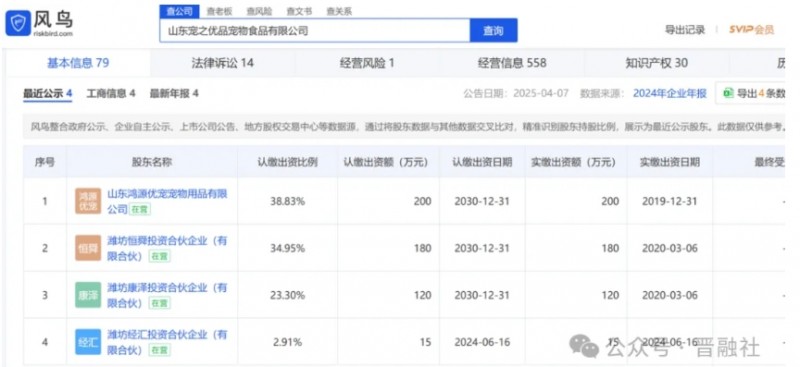Select the 查关系 search tab
Screen dimensions: 800x367
tap(339, 11)
